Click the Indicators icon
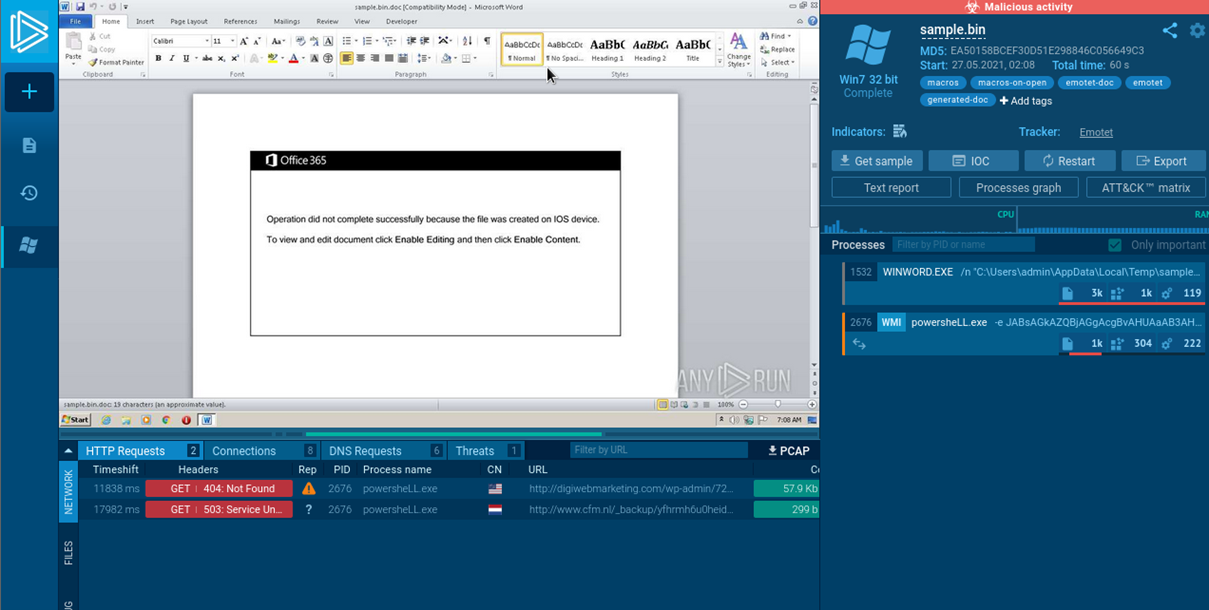 point(900,132)
